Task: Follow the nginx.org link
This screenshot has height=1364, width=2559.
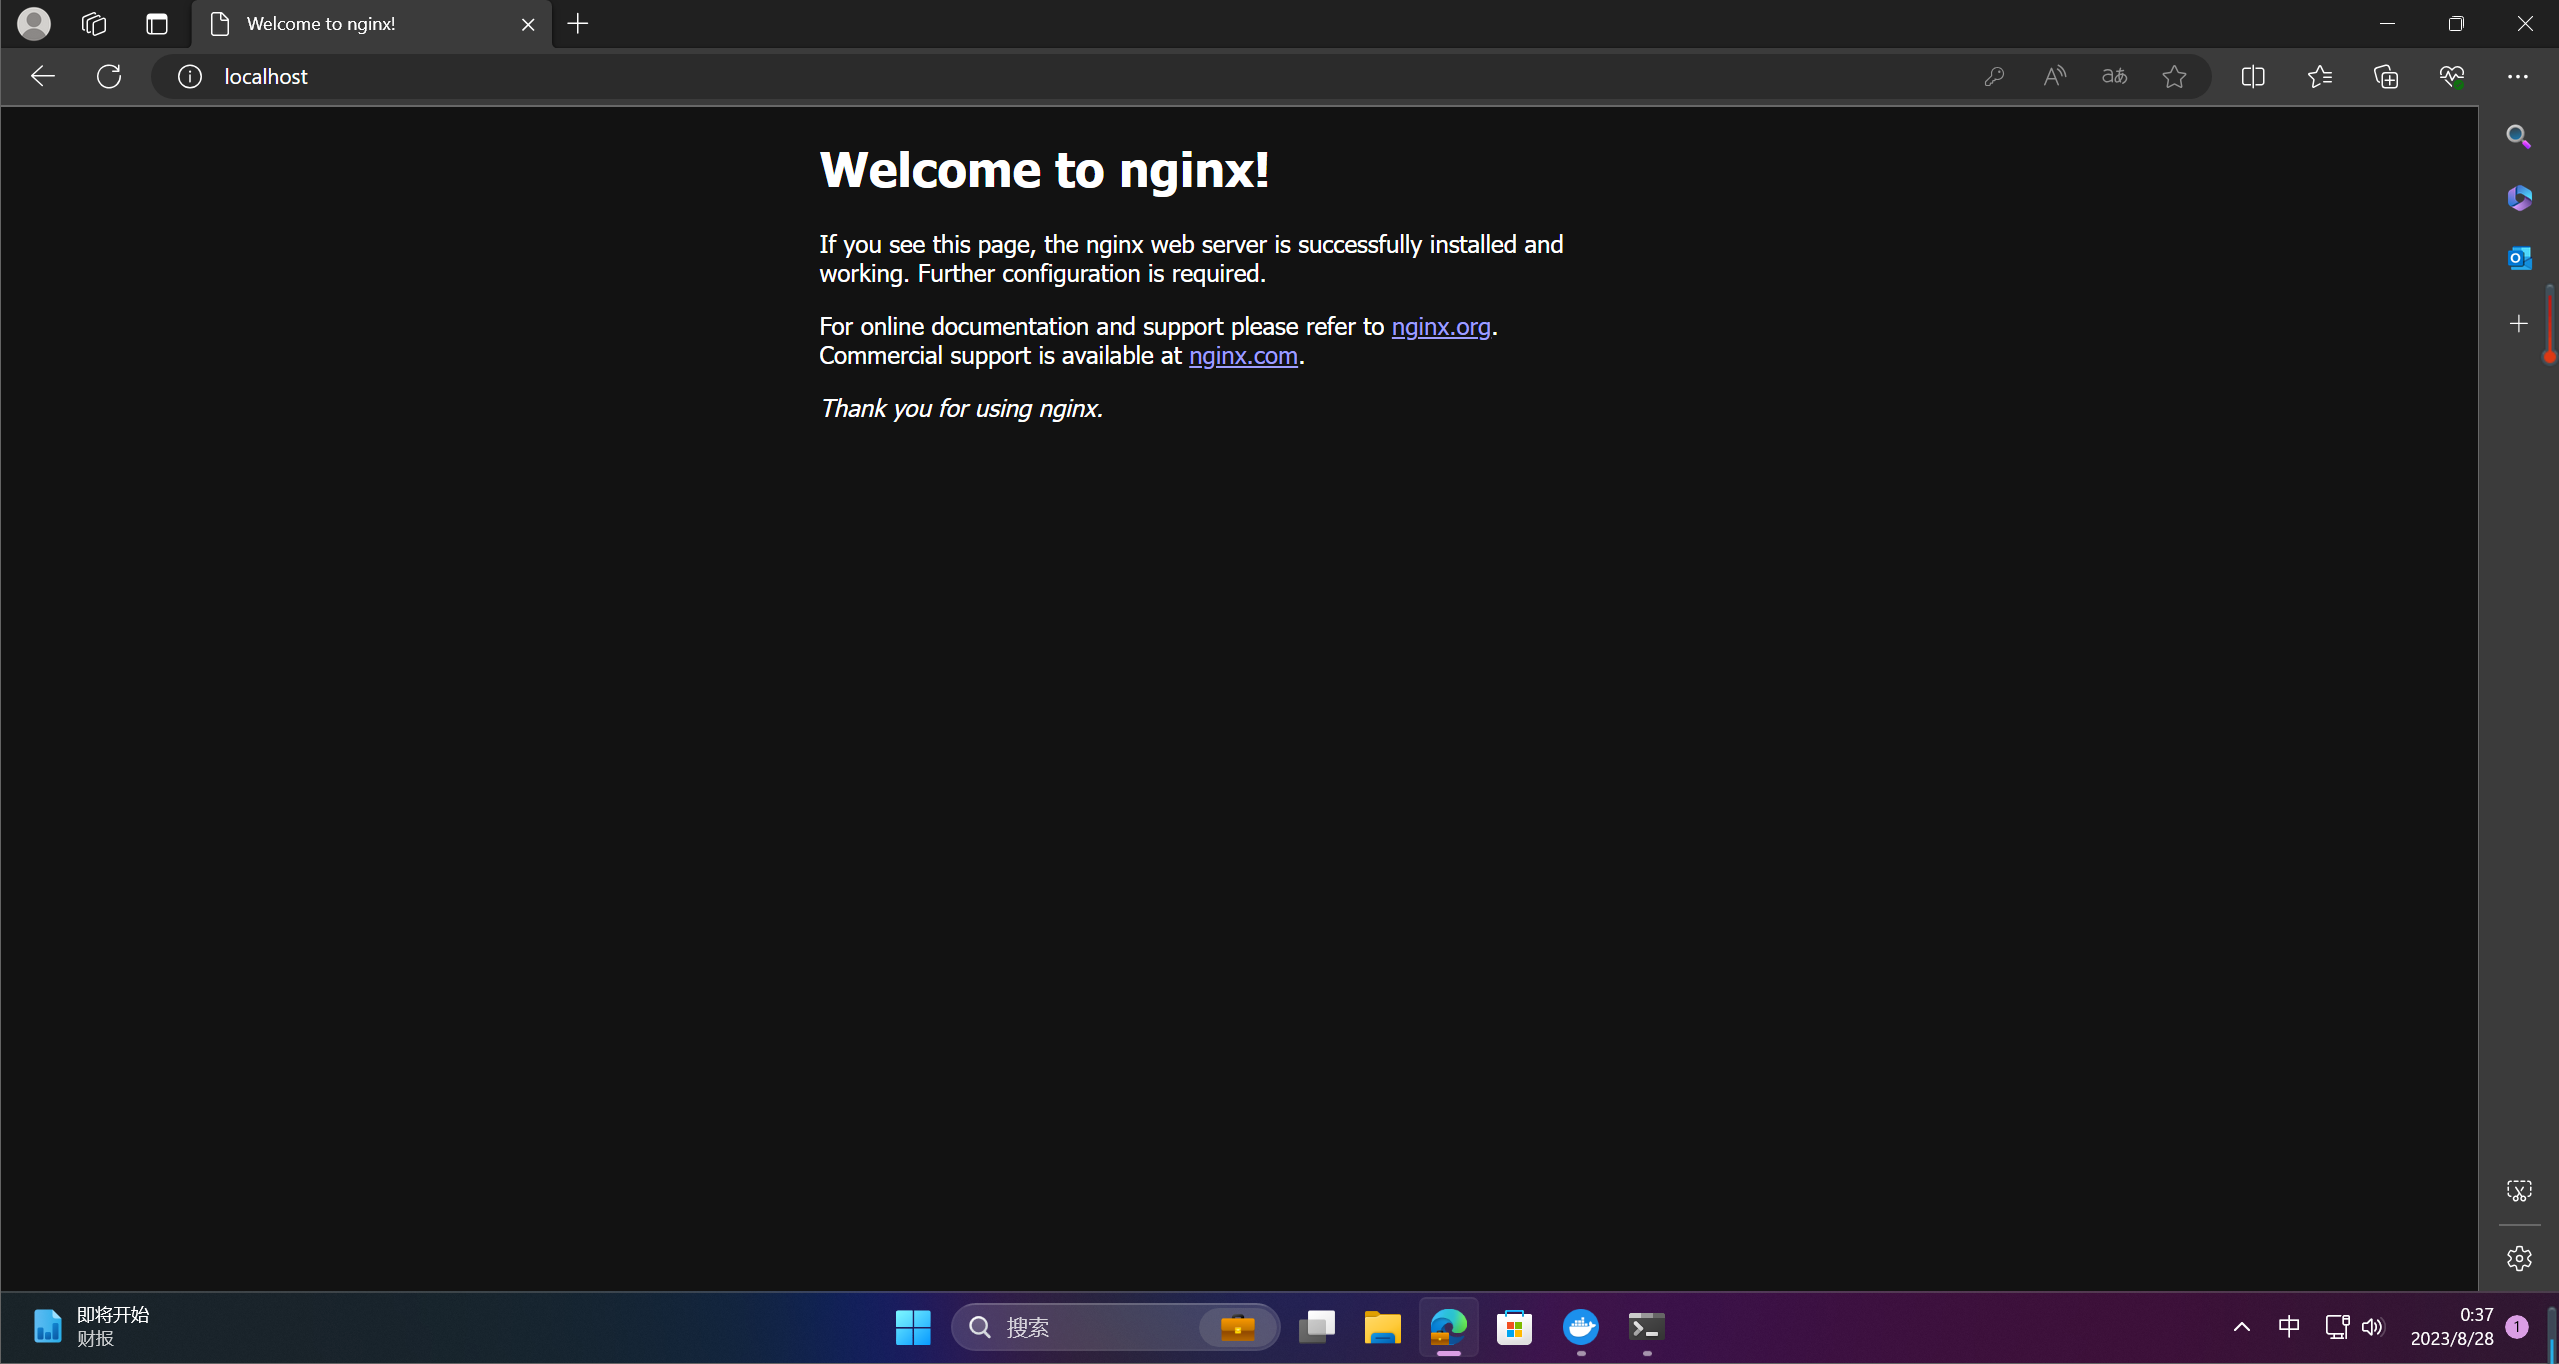Action: click(1440, 326)
